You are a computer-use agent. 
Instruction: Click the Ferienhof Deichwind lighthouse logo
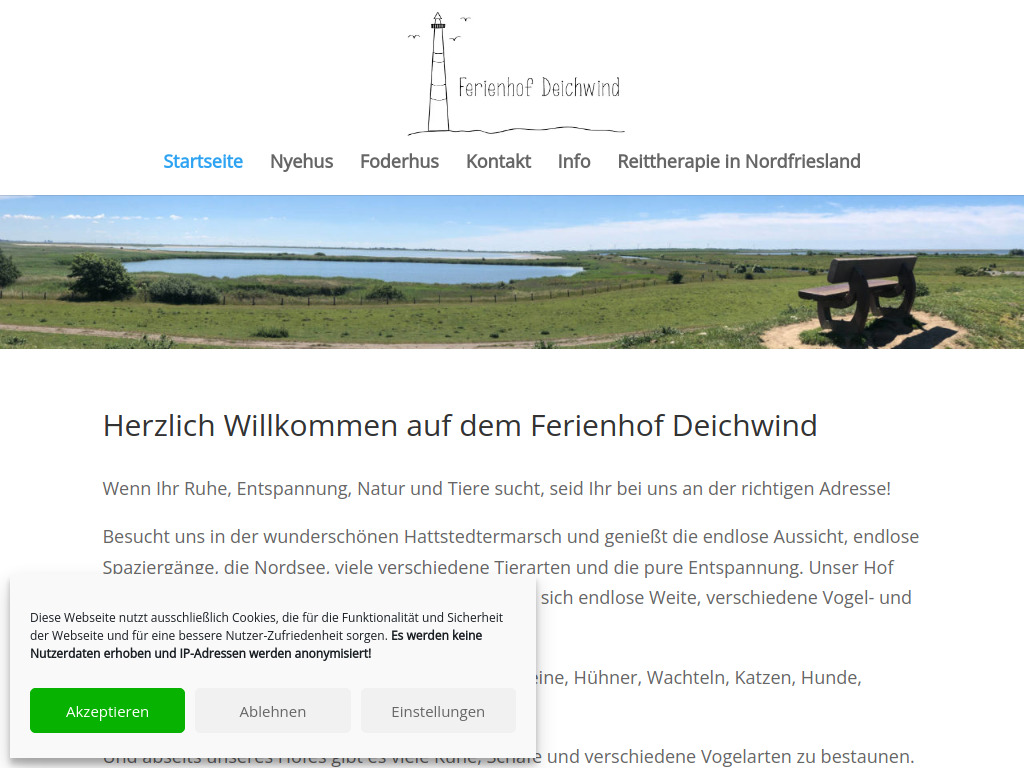coord(436,70)
